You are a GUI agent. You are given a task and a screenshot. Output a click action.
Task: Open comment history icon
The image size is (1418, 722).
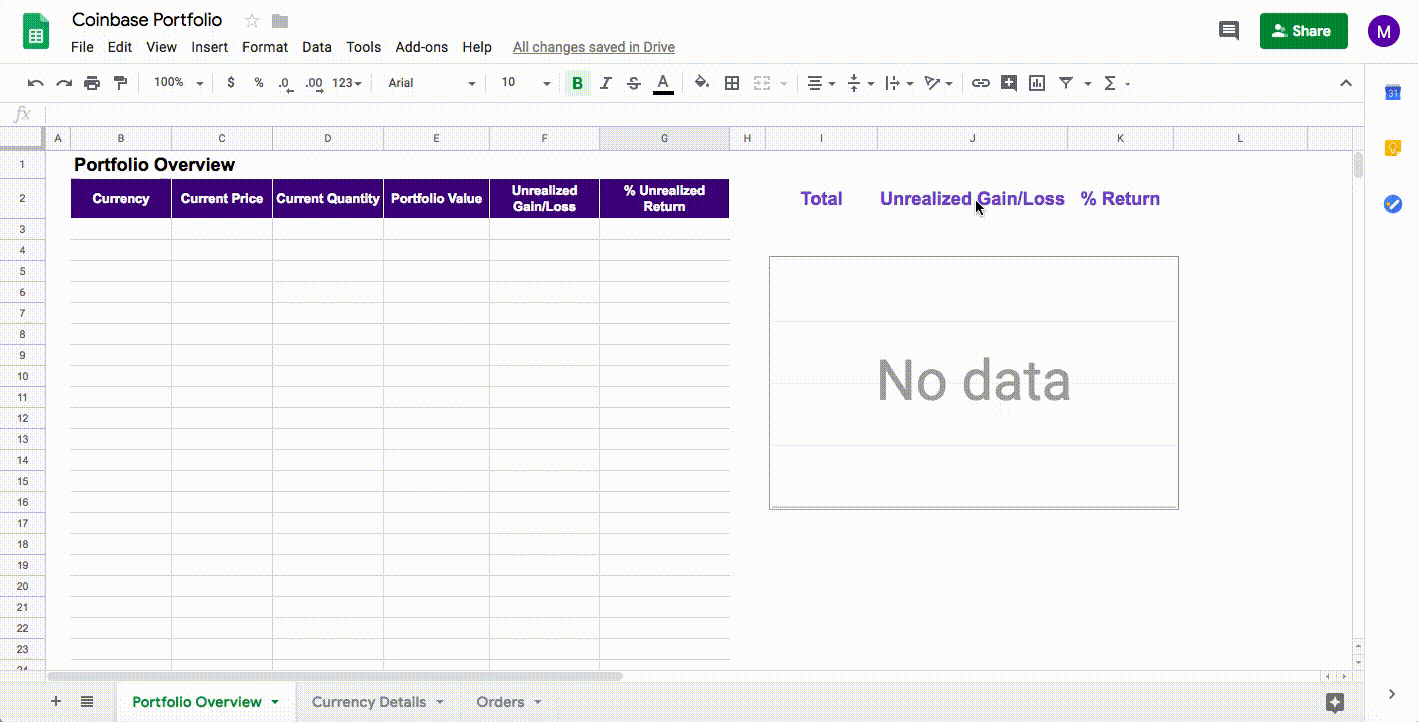pyautogui.click(x=1229, y=31)
